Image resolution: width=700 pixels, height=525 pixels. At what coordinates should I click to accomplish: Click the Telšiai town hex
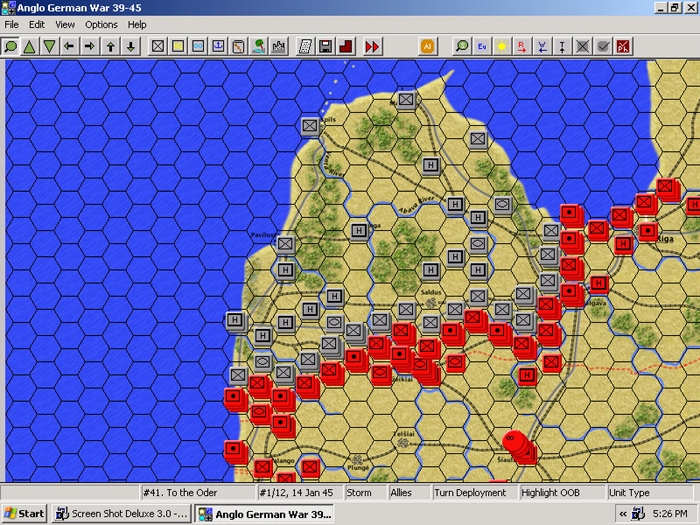pyautogui.click(x=404, y=442)
